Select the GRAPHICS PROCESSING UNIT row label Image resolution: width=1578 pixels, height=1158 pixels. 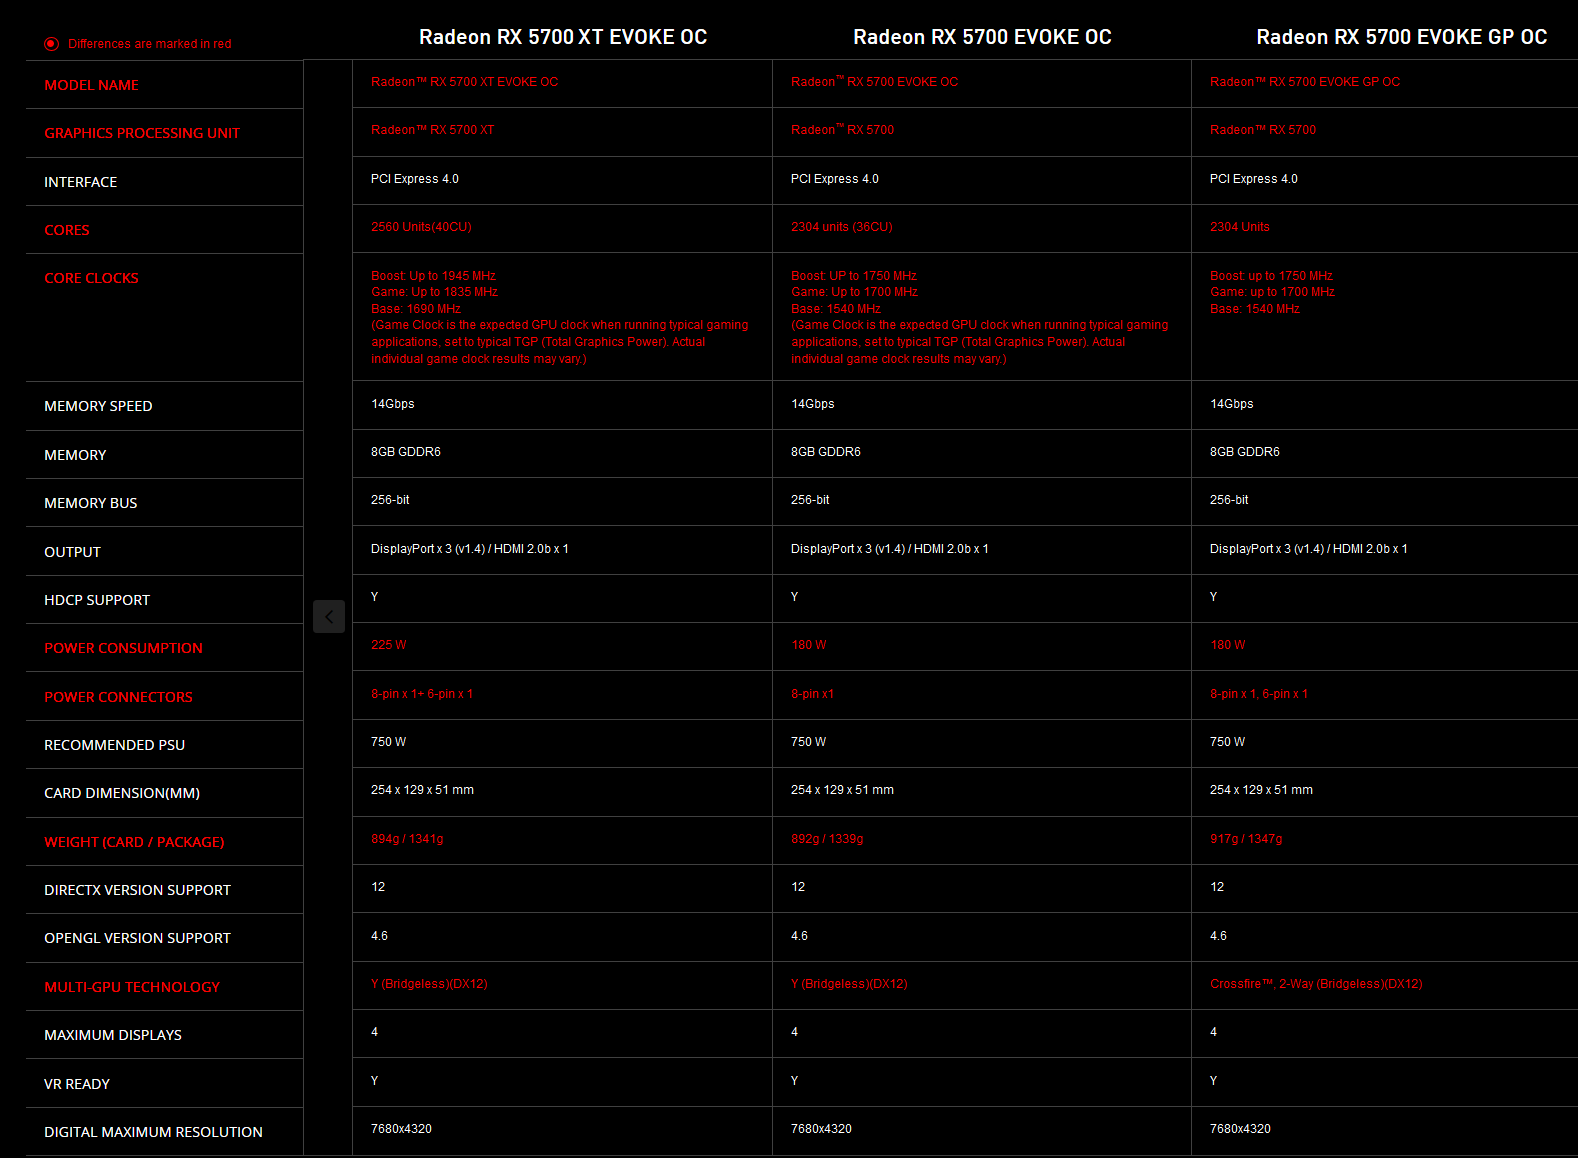[x=142, y=133]
